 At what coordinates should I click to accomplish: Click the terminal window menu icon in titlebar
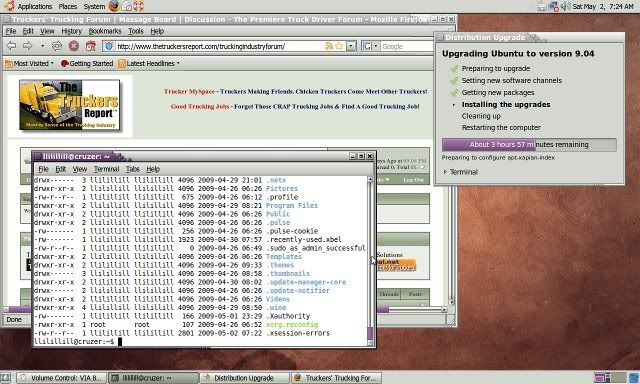point(38,156)
